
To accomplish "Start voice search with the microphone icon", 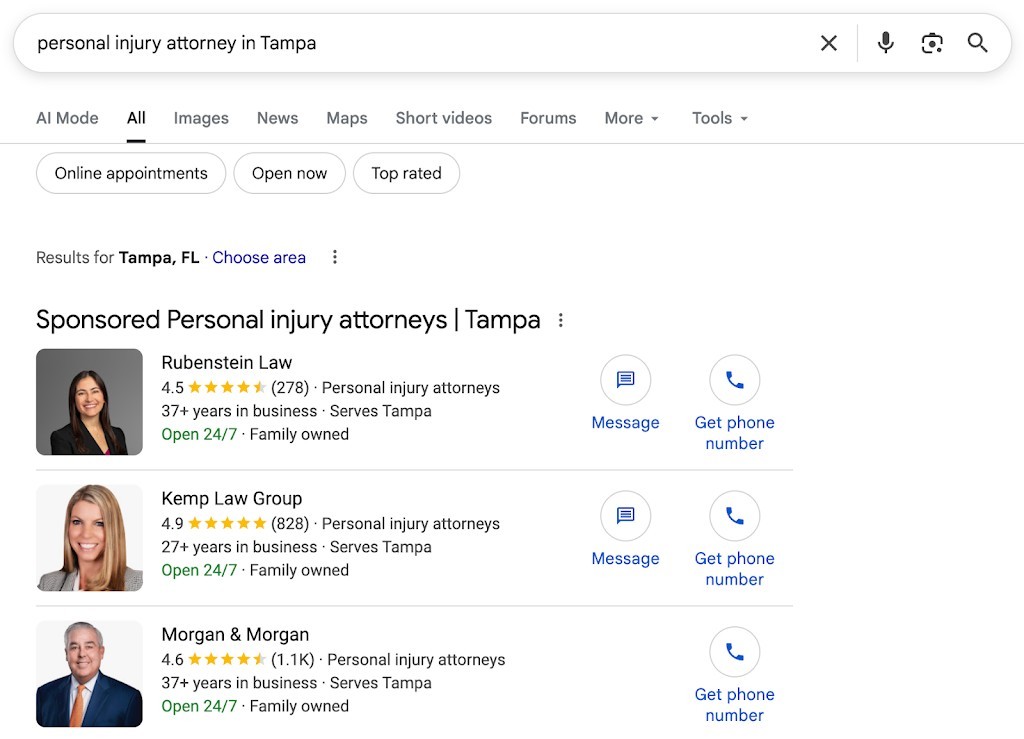I will 885,43.
